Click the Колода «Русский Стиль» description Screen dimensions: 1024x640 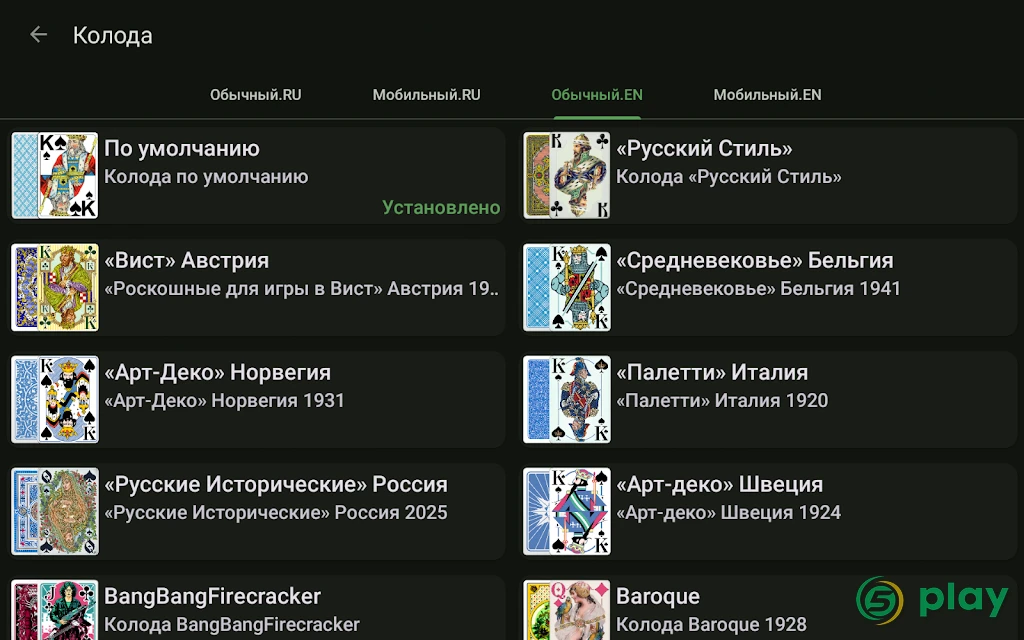click(x=729, y=177)
